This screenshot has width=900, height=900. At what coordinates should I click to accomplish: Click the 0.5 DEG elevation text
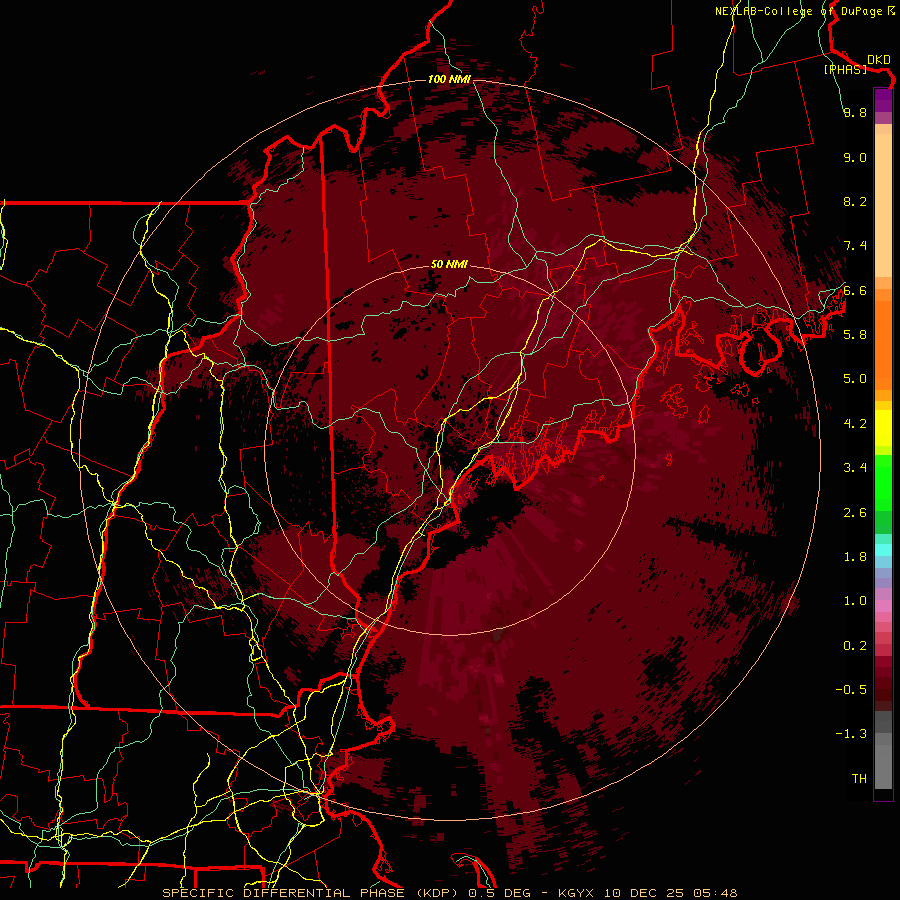pos(499,893)
